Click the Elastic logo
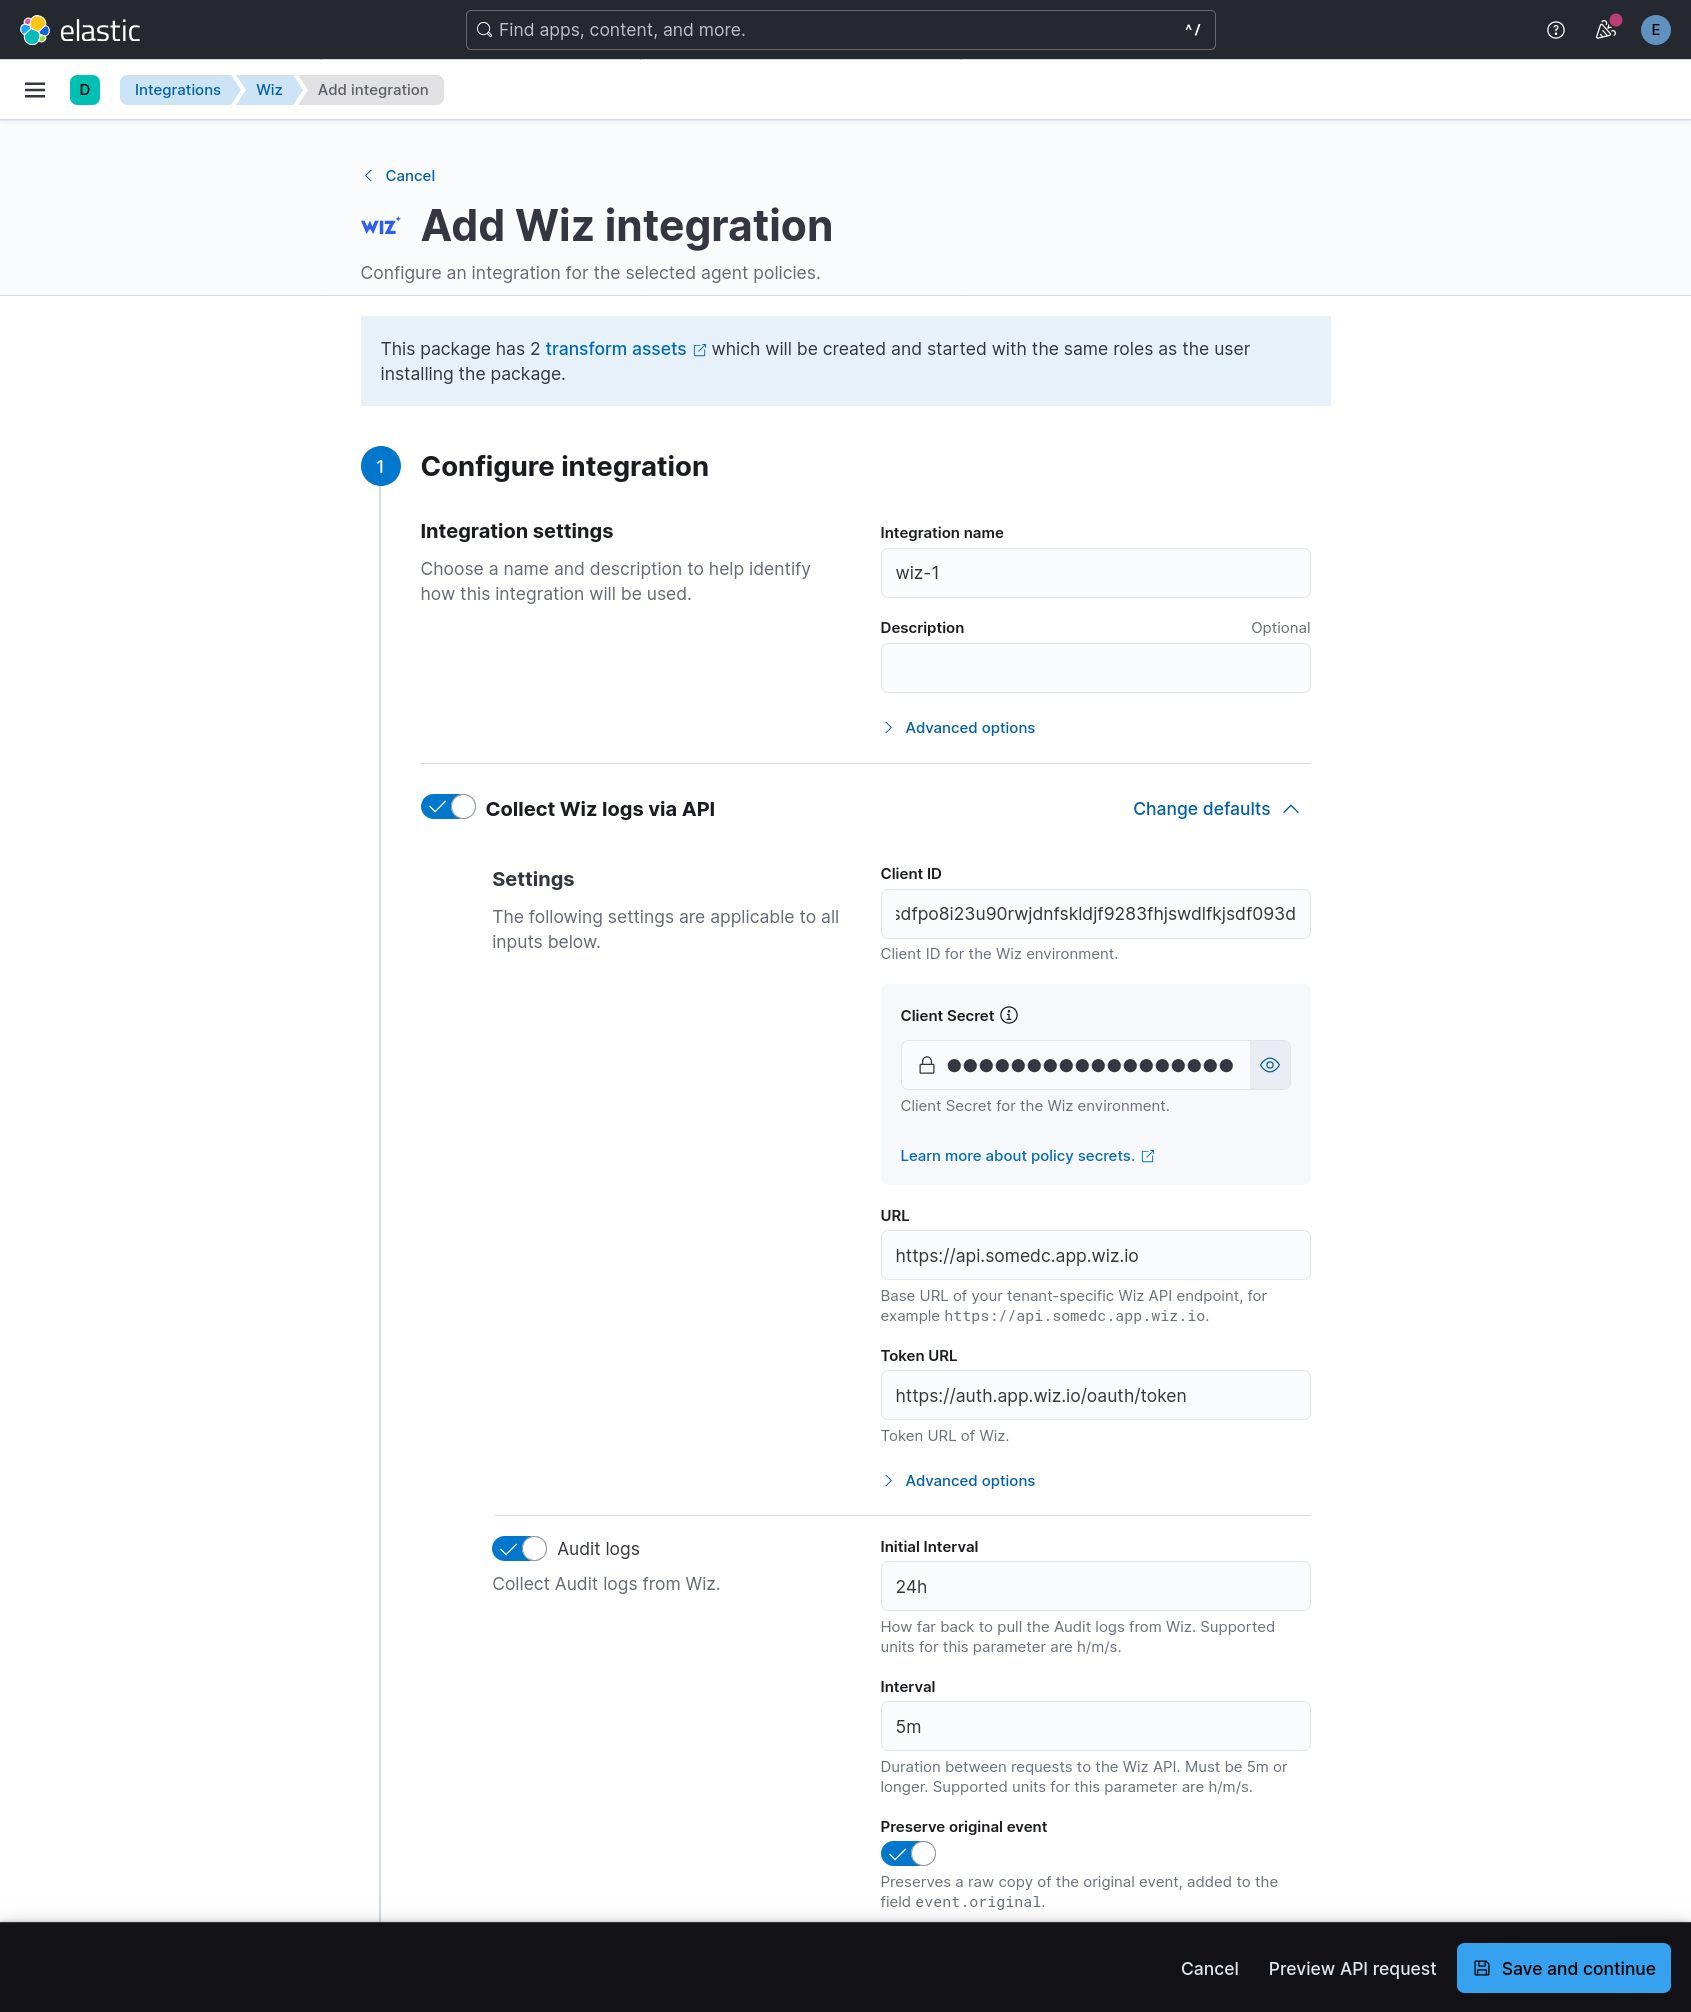Screen dimensions: 1691x2012 coord(80,30)
